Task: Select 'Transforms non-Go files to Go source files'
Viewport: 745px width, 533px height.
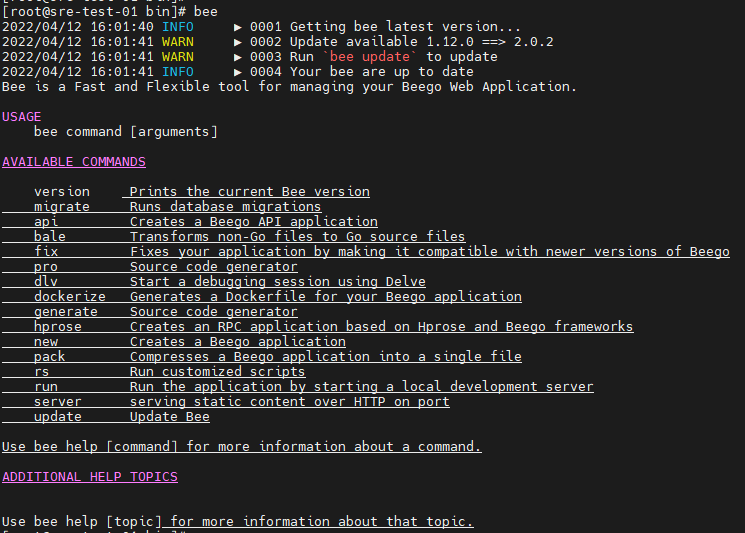Action: pos(297,237)
